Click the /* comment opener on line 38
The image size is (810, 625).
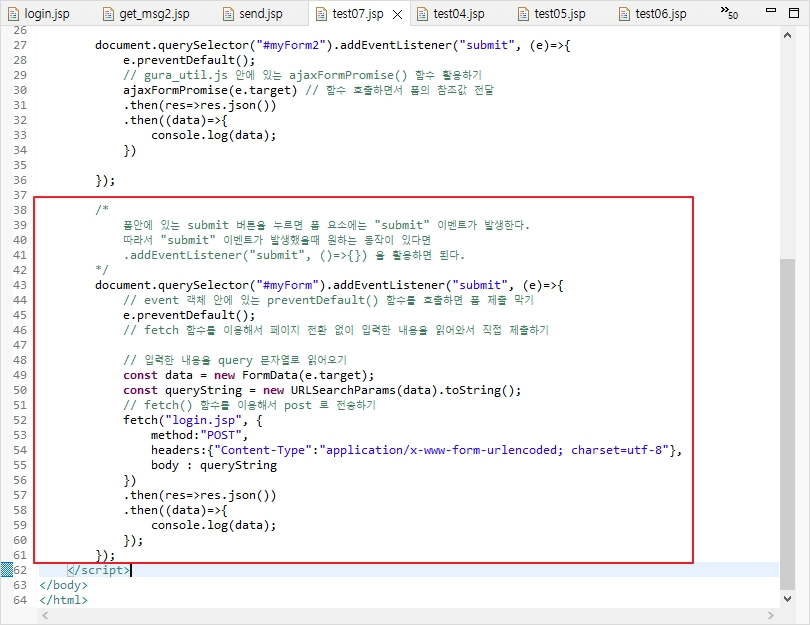pyautogui.click(x=102, y=209)
